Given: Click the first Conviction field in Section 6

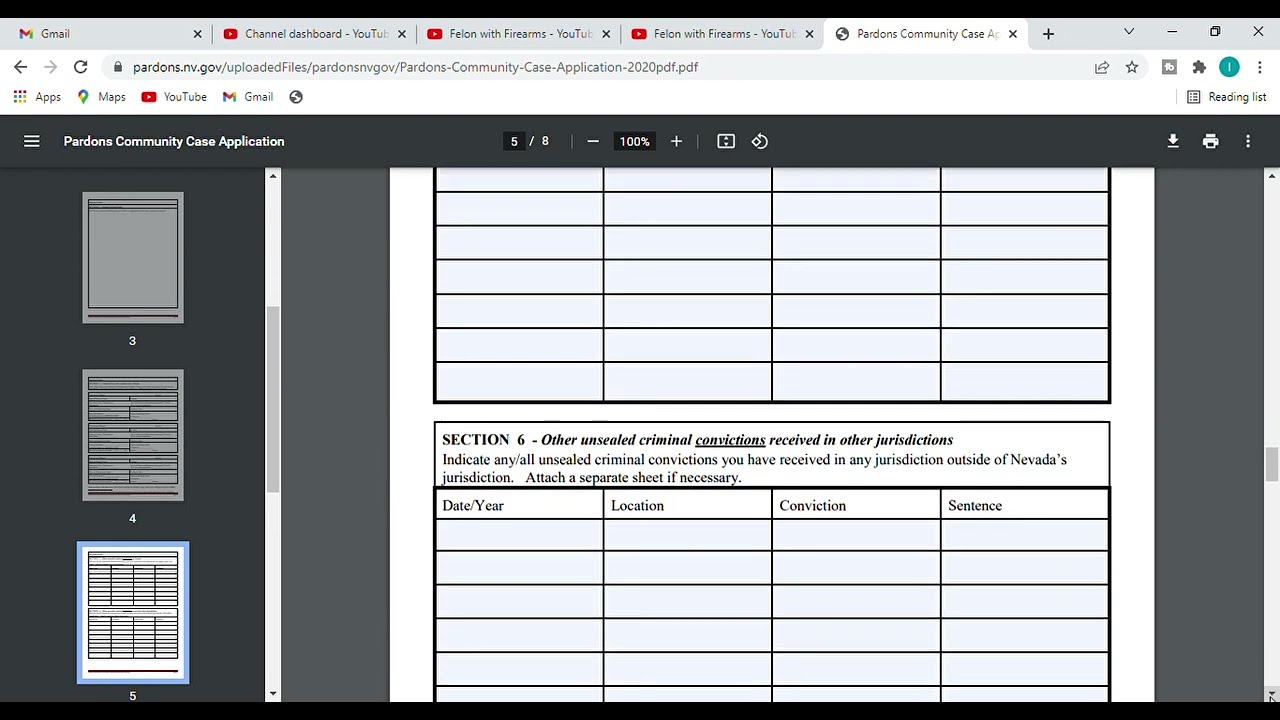Looking at the screenshot, I should [856, 536].
